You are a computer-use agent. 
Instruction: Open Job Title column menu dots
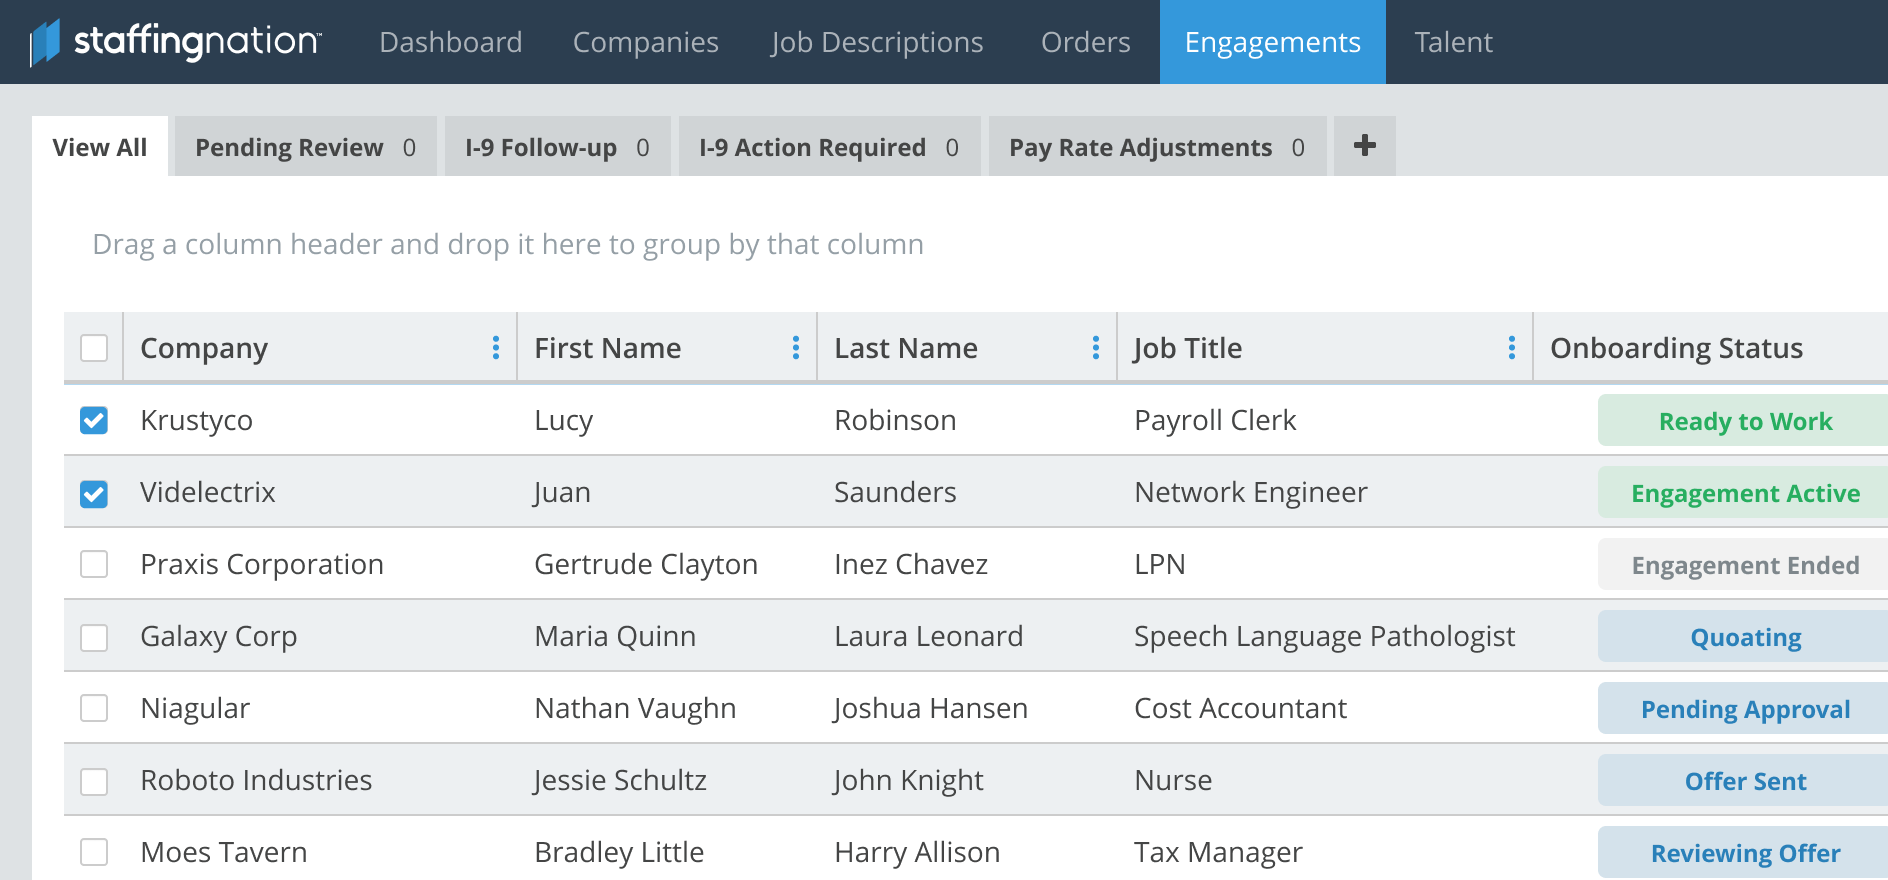pos(1512,347)
